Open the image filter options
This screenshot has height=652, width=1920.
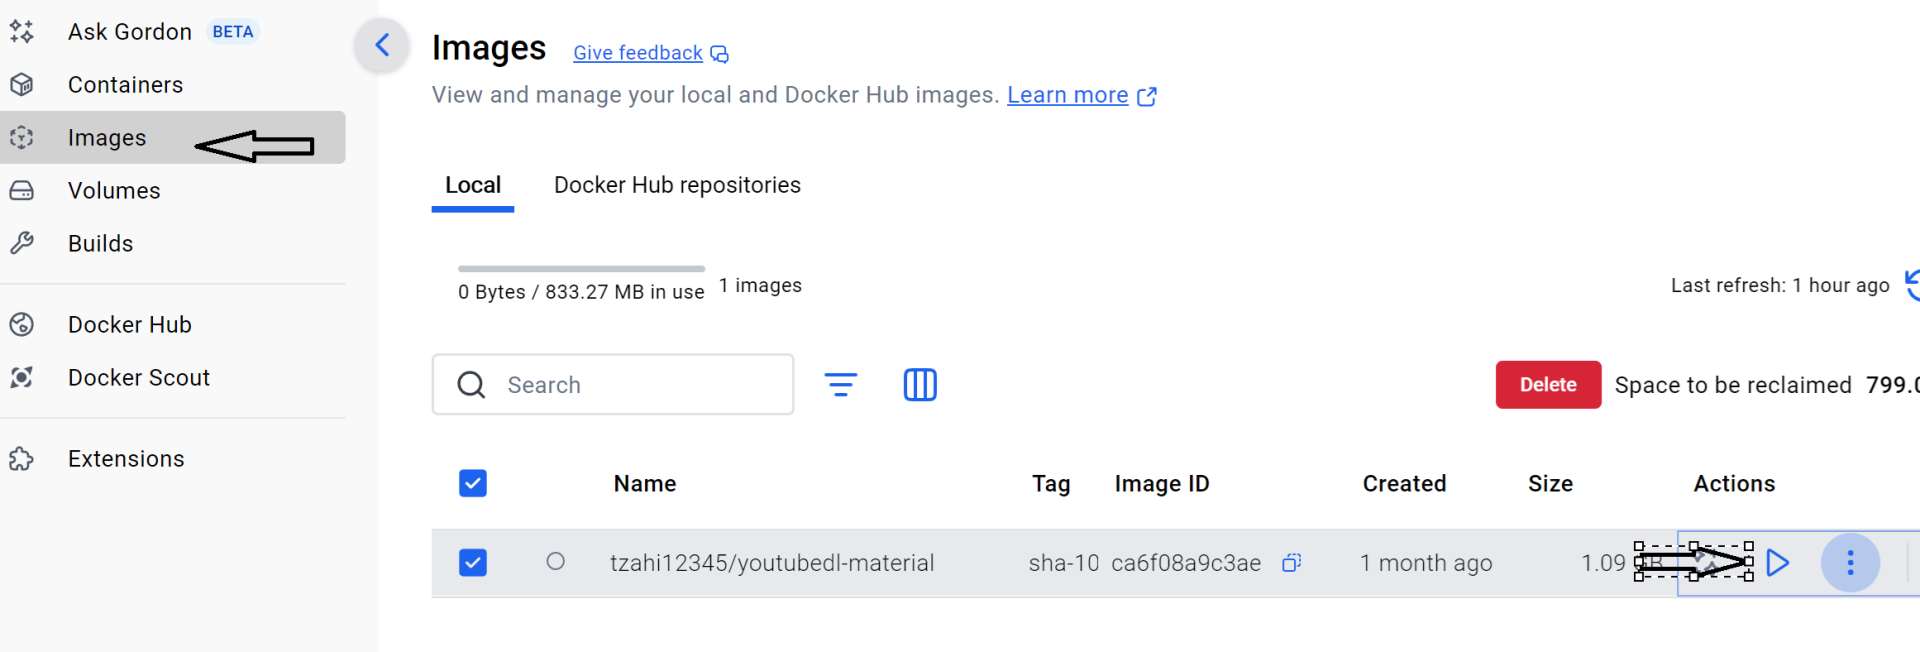841,385
